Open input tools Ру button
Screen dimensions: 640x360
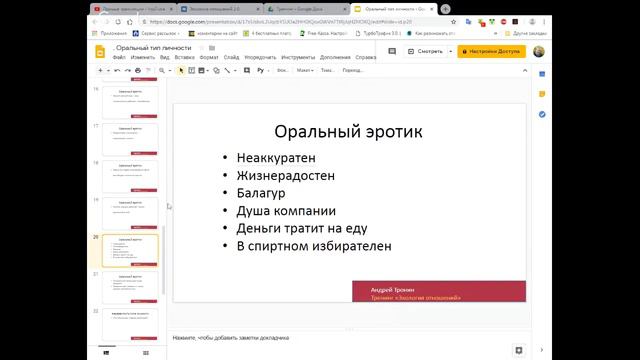(260, 71)
